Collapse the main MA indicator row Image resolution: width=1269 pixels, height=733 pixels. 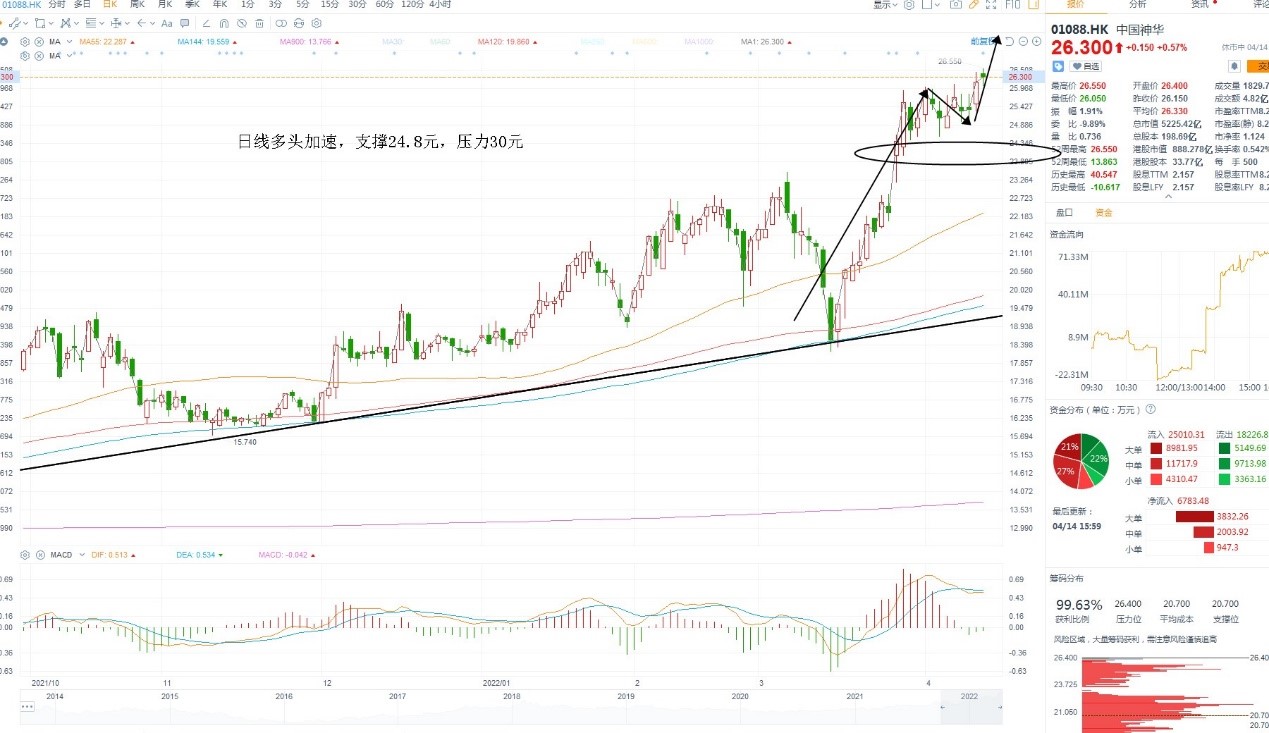click(4, 42)
